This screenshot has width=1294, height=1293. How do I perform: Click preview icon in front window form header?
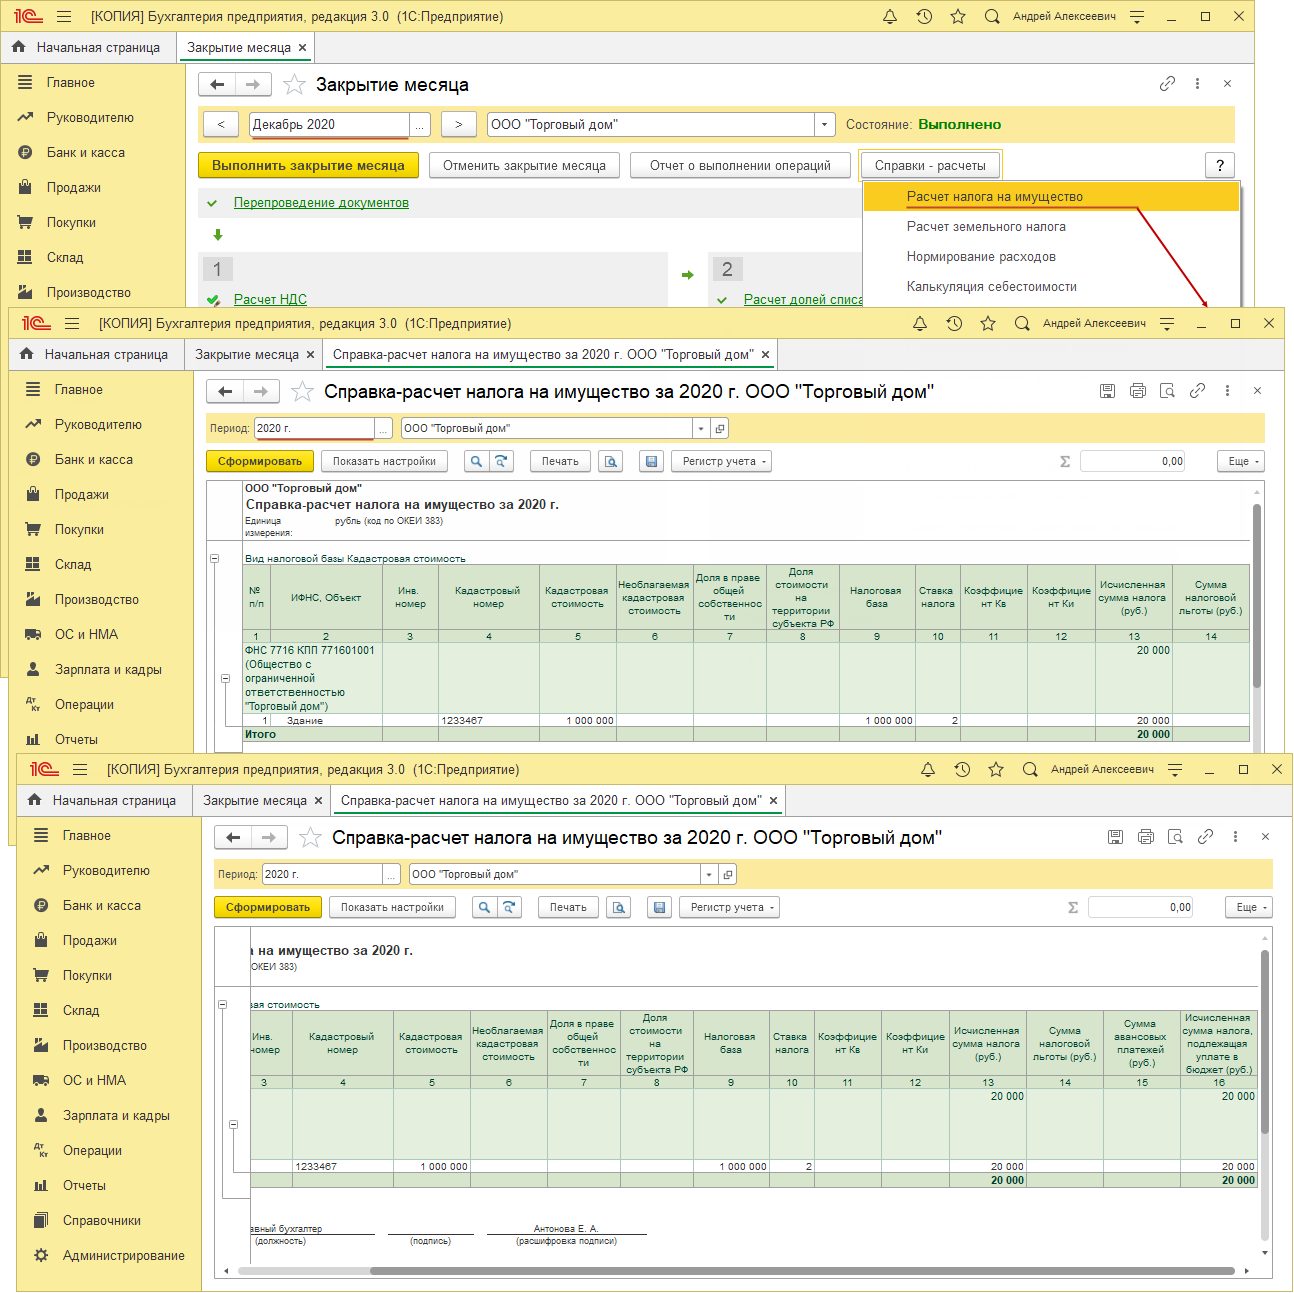1175,837
